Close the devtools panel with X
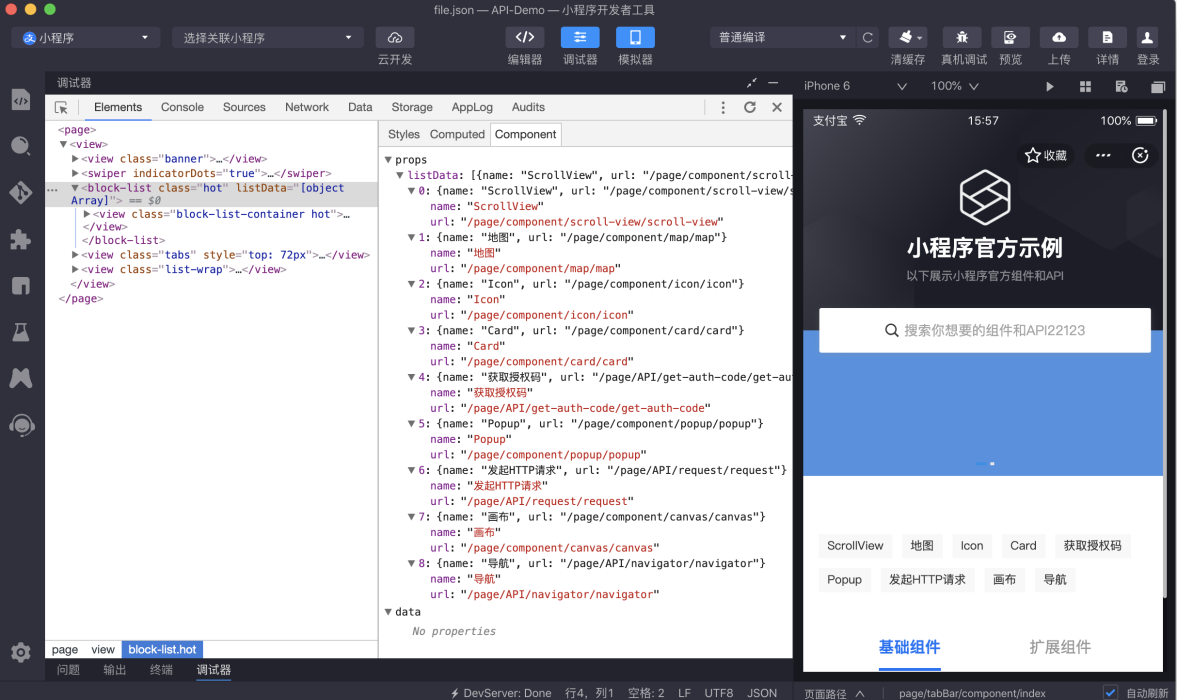The image size is (1177, 700). (777, 107)
